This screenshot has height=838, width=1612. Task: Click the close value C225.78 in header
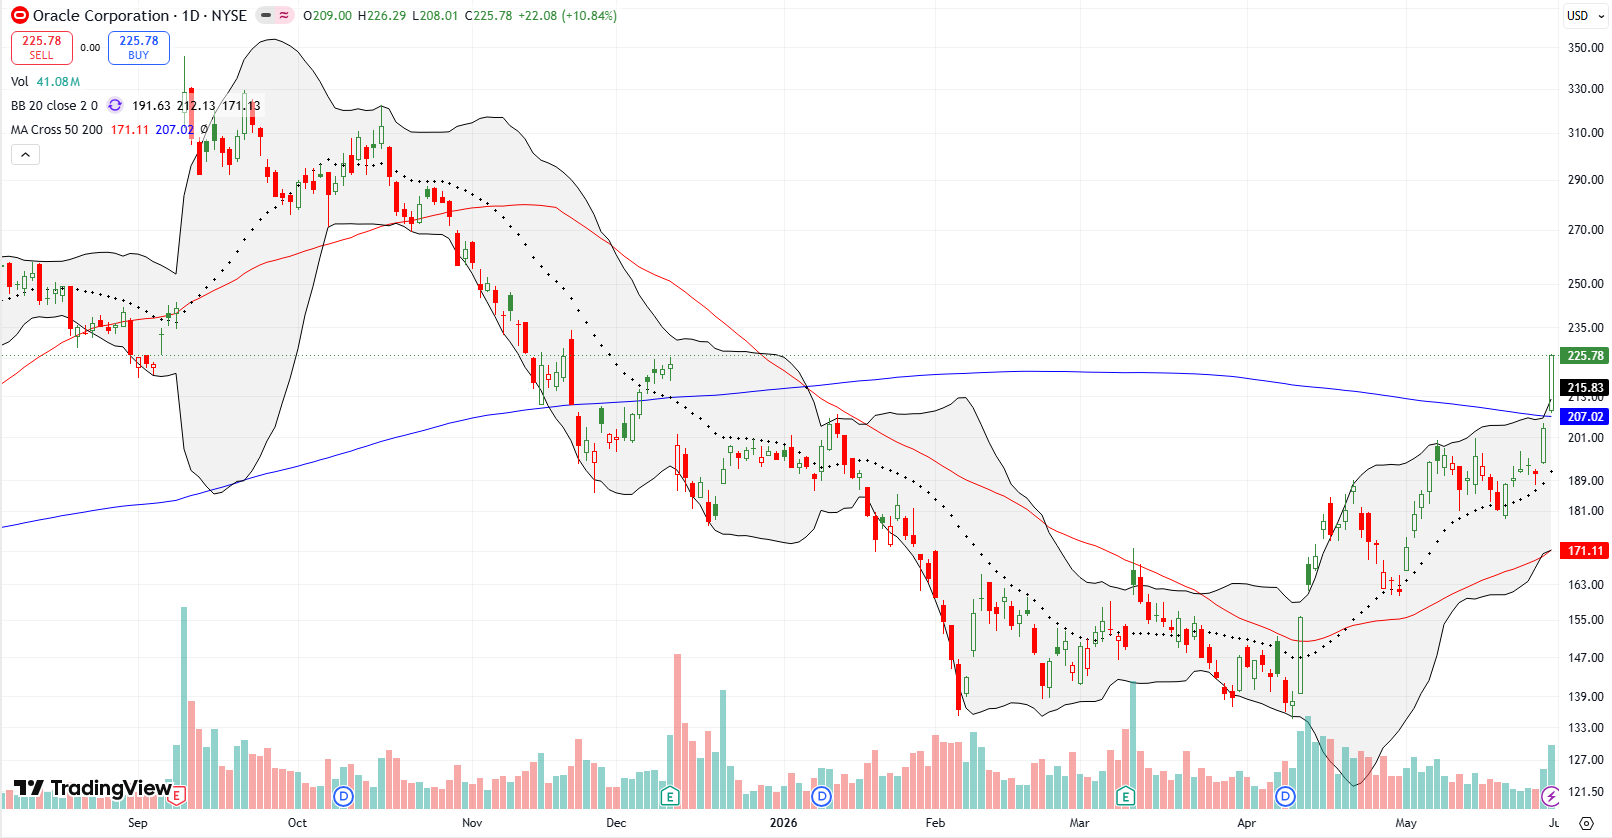click(490, 16)
